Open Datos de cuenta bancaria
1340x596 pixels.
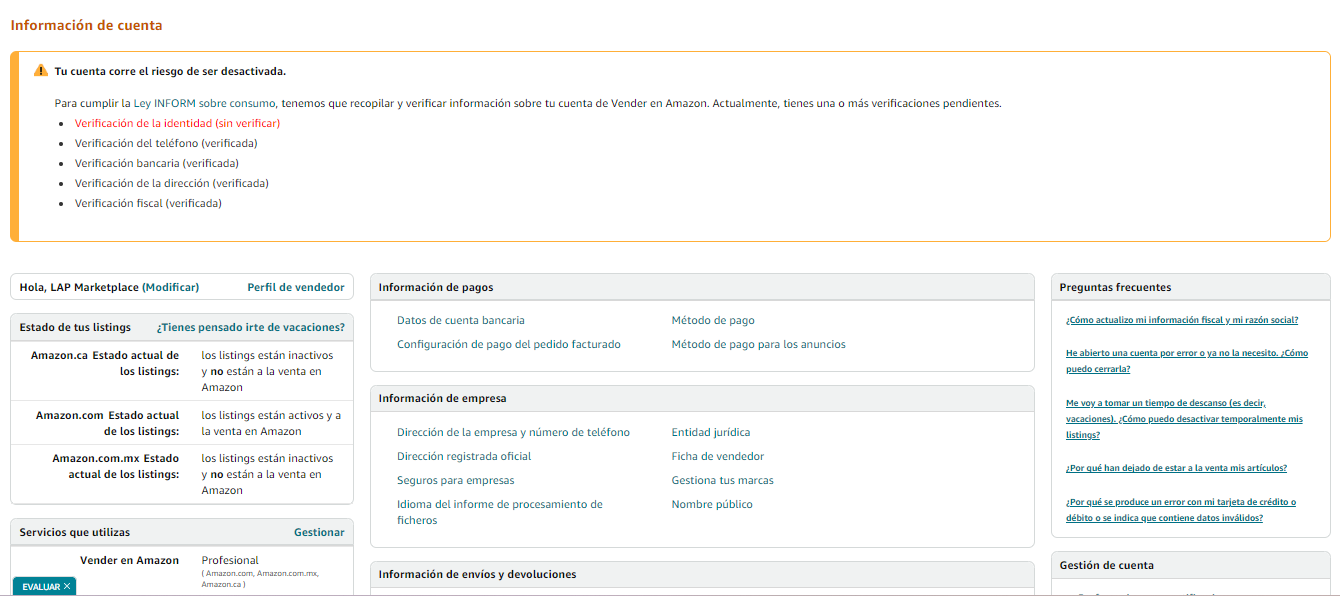[x=461, y=320]
